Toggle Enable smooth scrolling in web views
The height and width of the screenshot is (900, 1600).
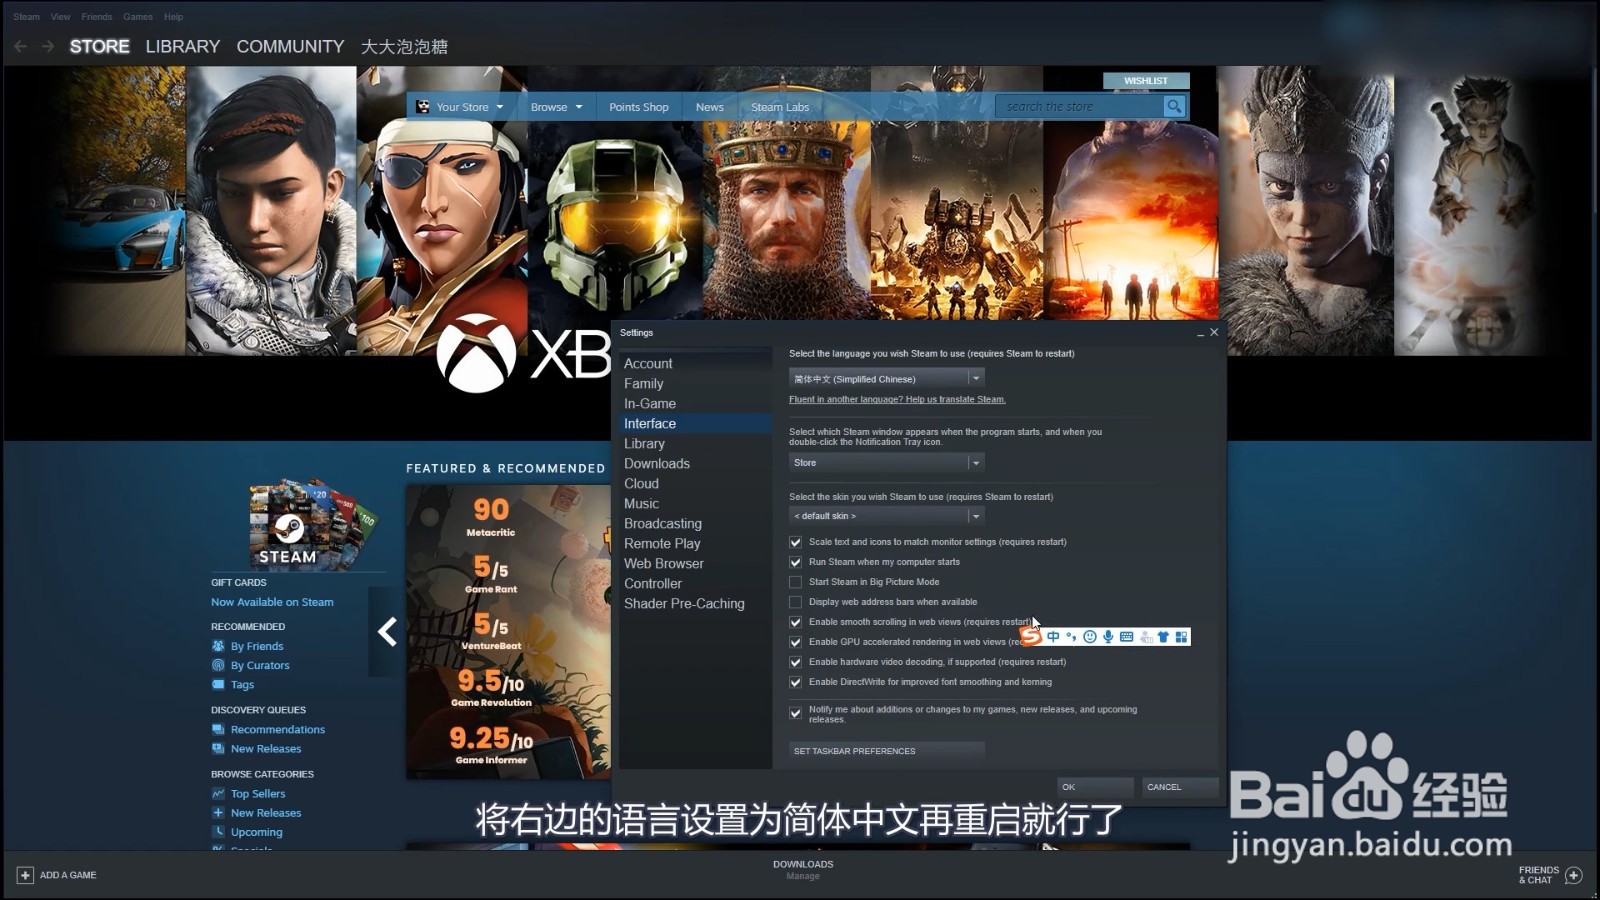click(x=796, y=622)
